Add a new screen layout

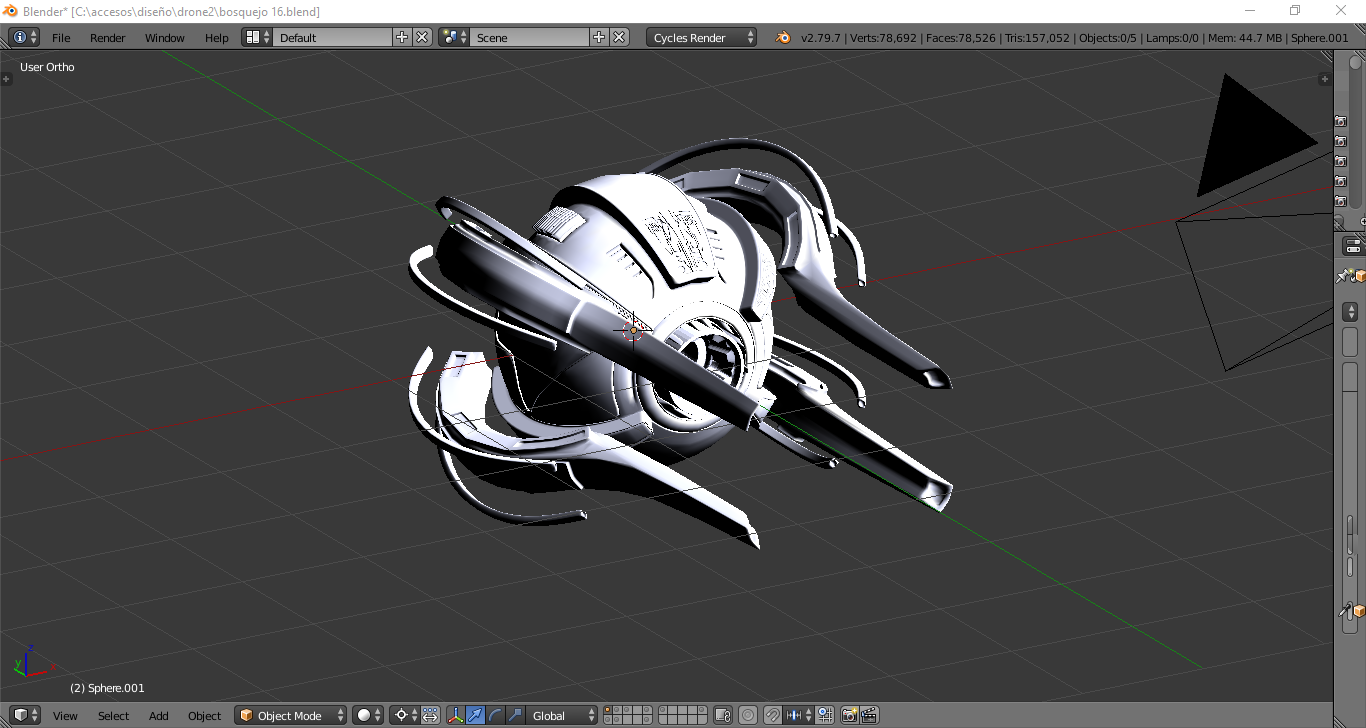pos(402,37)
